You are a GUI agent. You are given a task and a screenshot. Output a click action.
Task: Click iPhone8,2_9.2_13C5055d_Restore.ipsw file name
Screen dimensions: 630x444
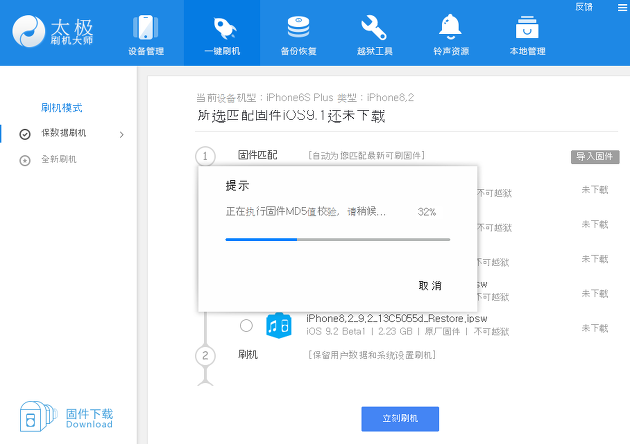coord(397,319)
